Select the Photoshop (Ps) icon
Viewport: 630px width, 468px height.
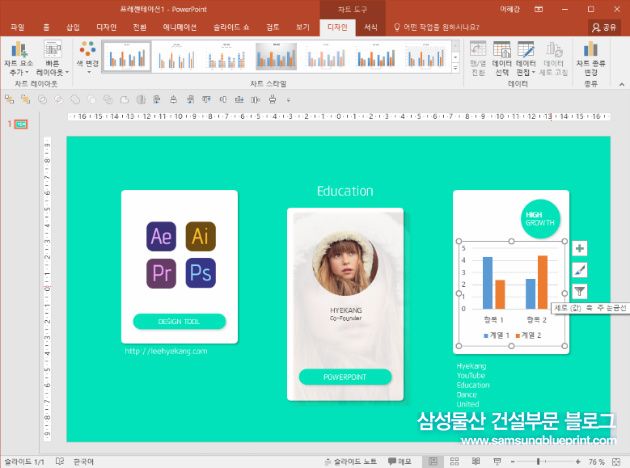point(200,274)
